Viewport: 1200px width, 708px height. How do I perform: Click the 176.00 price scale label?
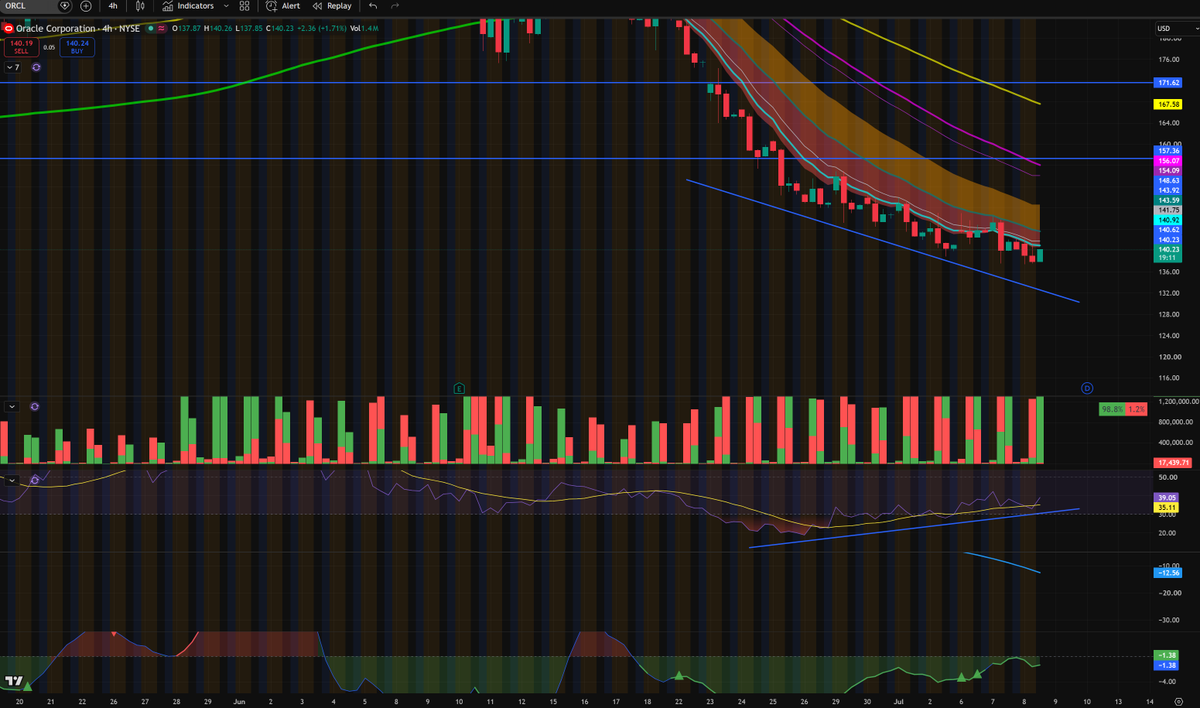[x=1169, y=60]
